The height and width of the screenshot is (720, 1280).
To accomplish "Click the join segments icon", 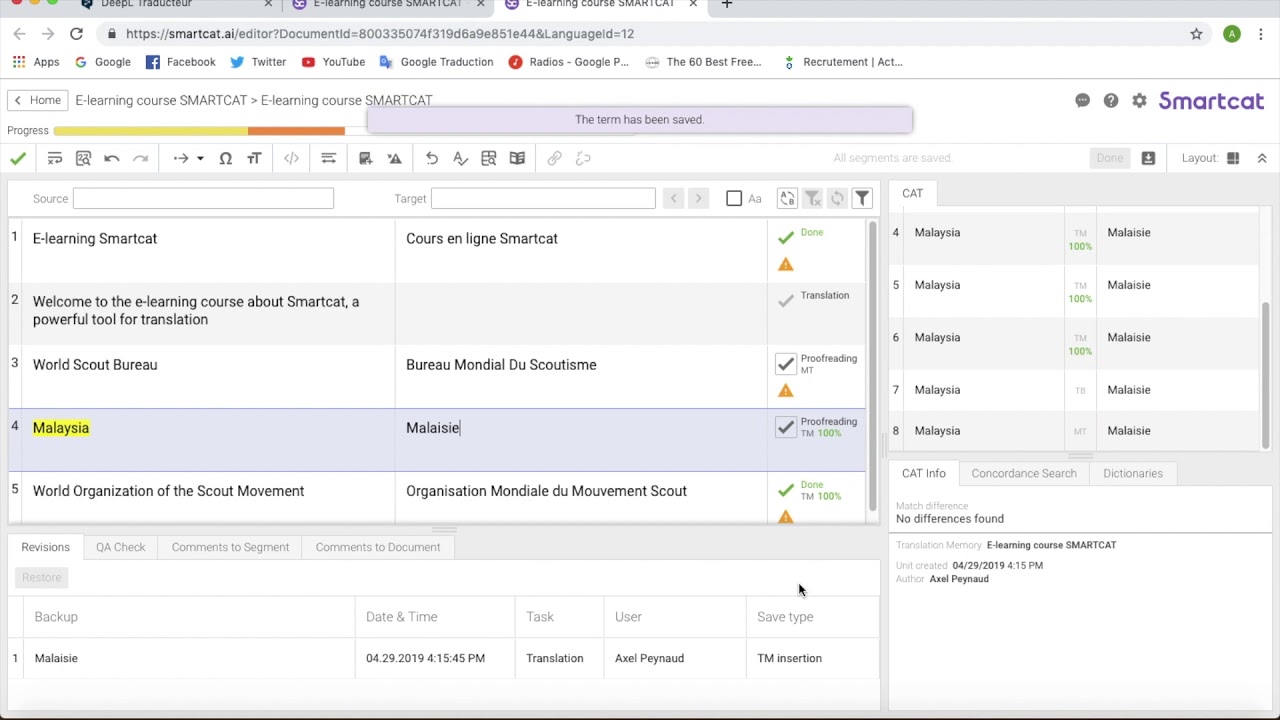I will coord(328,158).
